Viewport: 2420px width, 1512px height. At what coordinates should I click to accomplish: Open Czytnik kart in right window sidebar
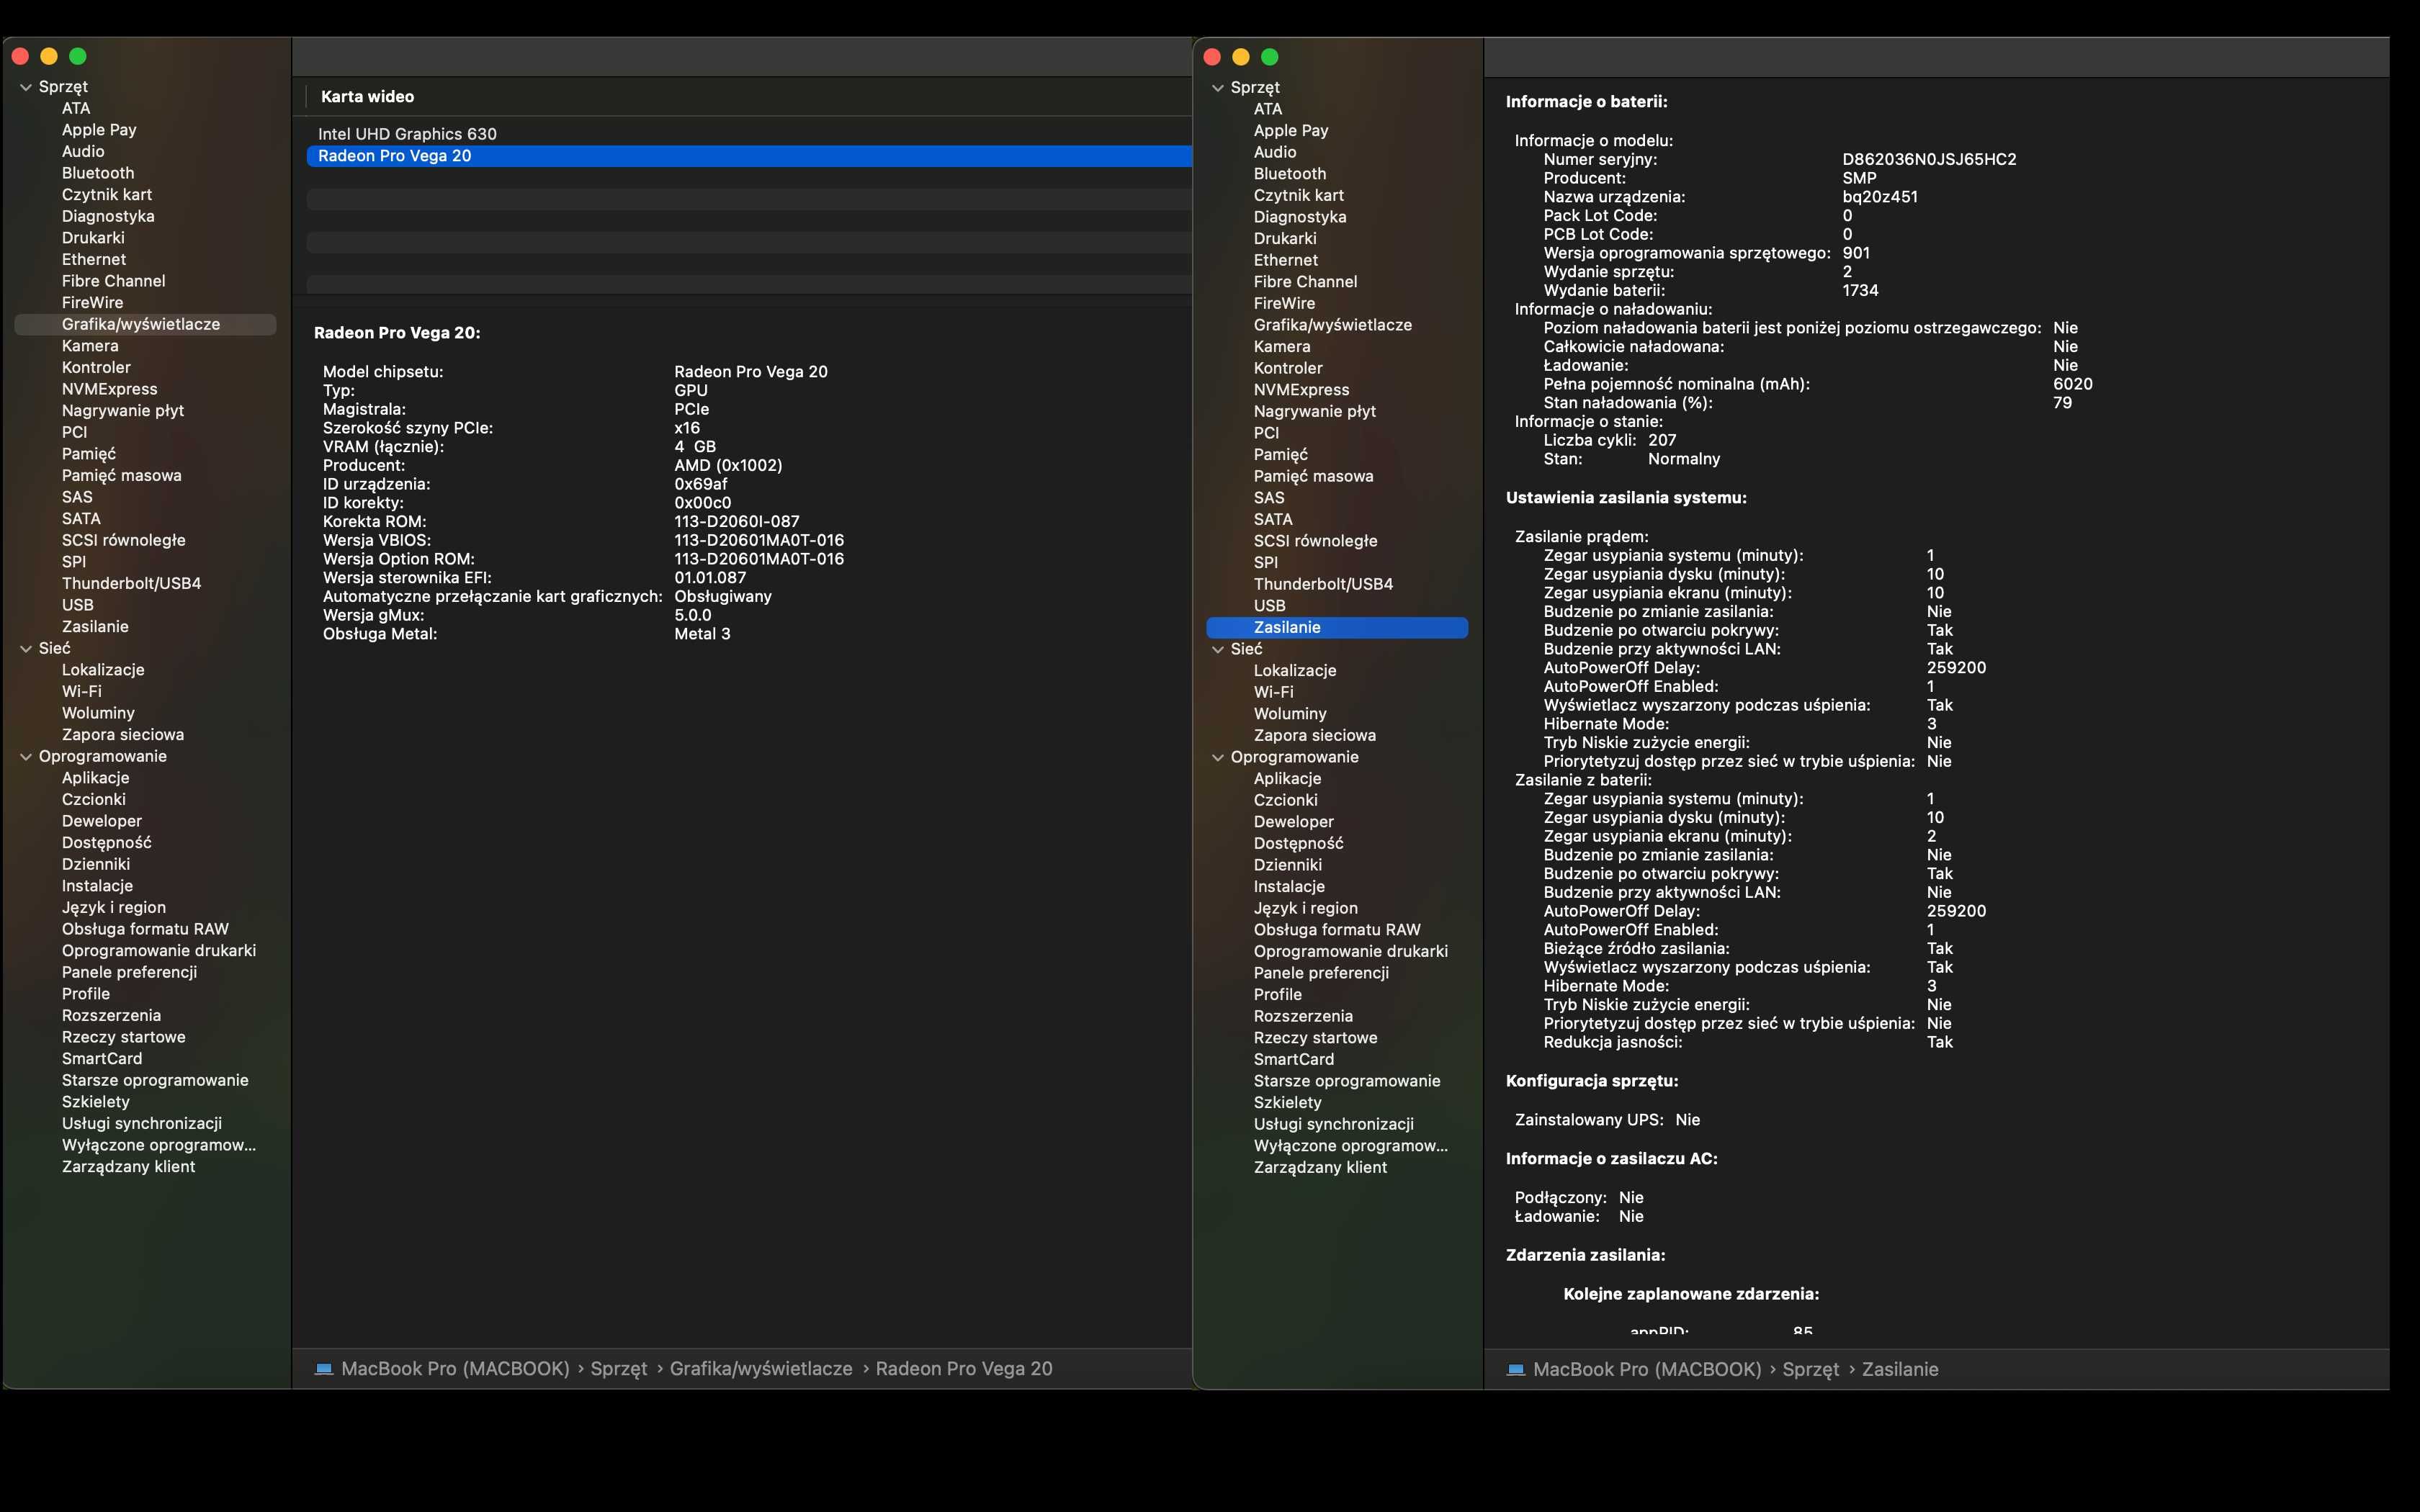click(1298, 195)
